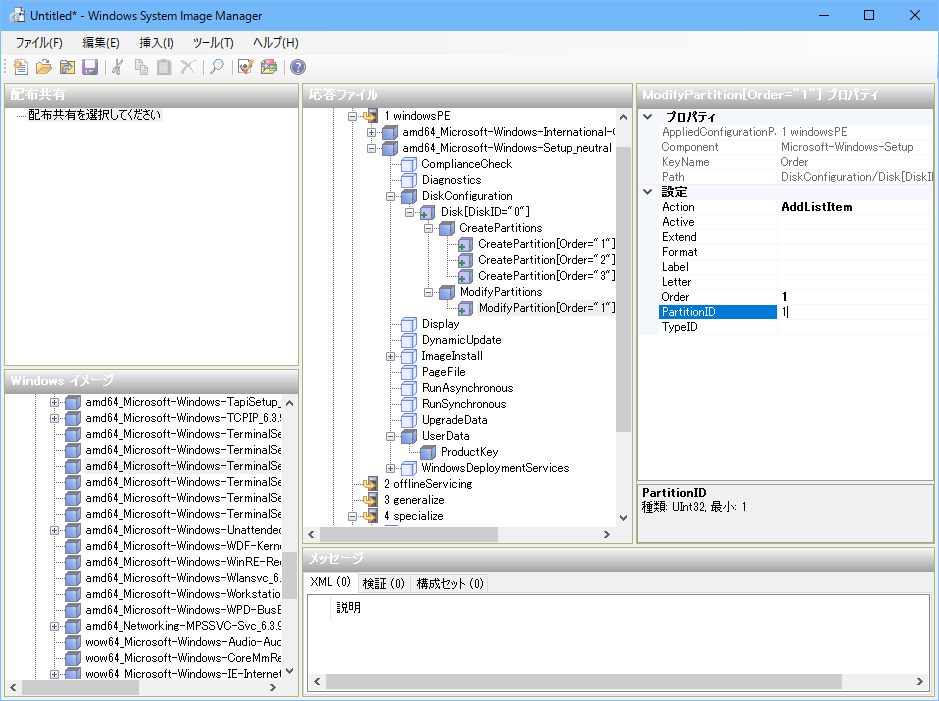Expand the WindowsDeploymentServices node
The width and height of the screenshot is (939, 701).
click(390, 468)
